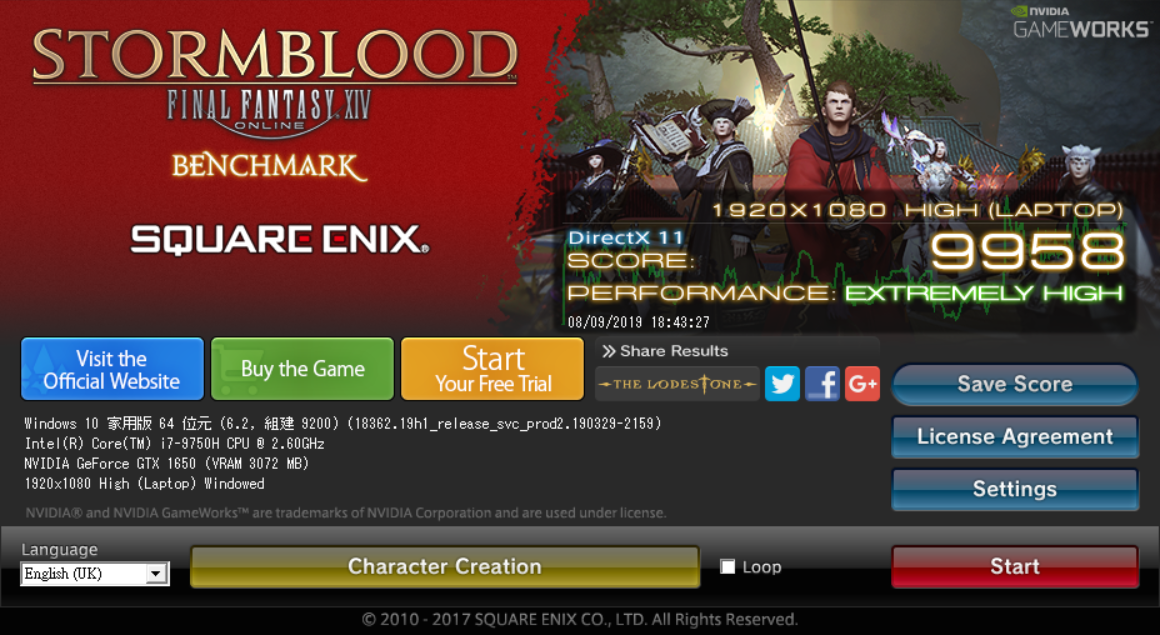Click the red Start button
The width and height of the screenshot is (1160, 635).
point(1014,567)
